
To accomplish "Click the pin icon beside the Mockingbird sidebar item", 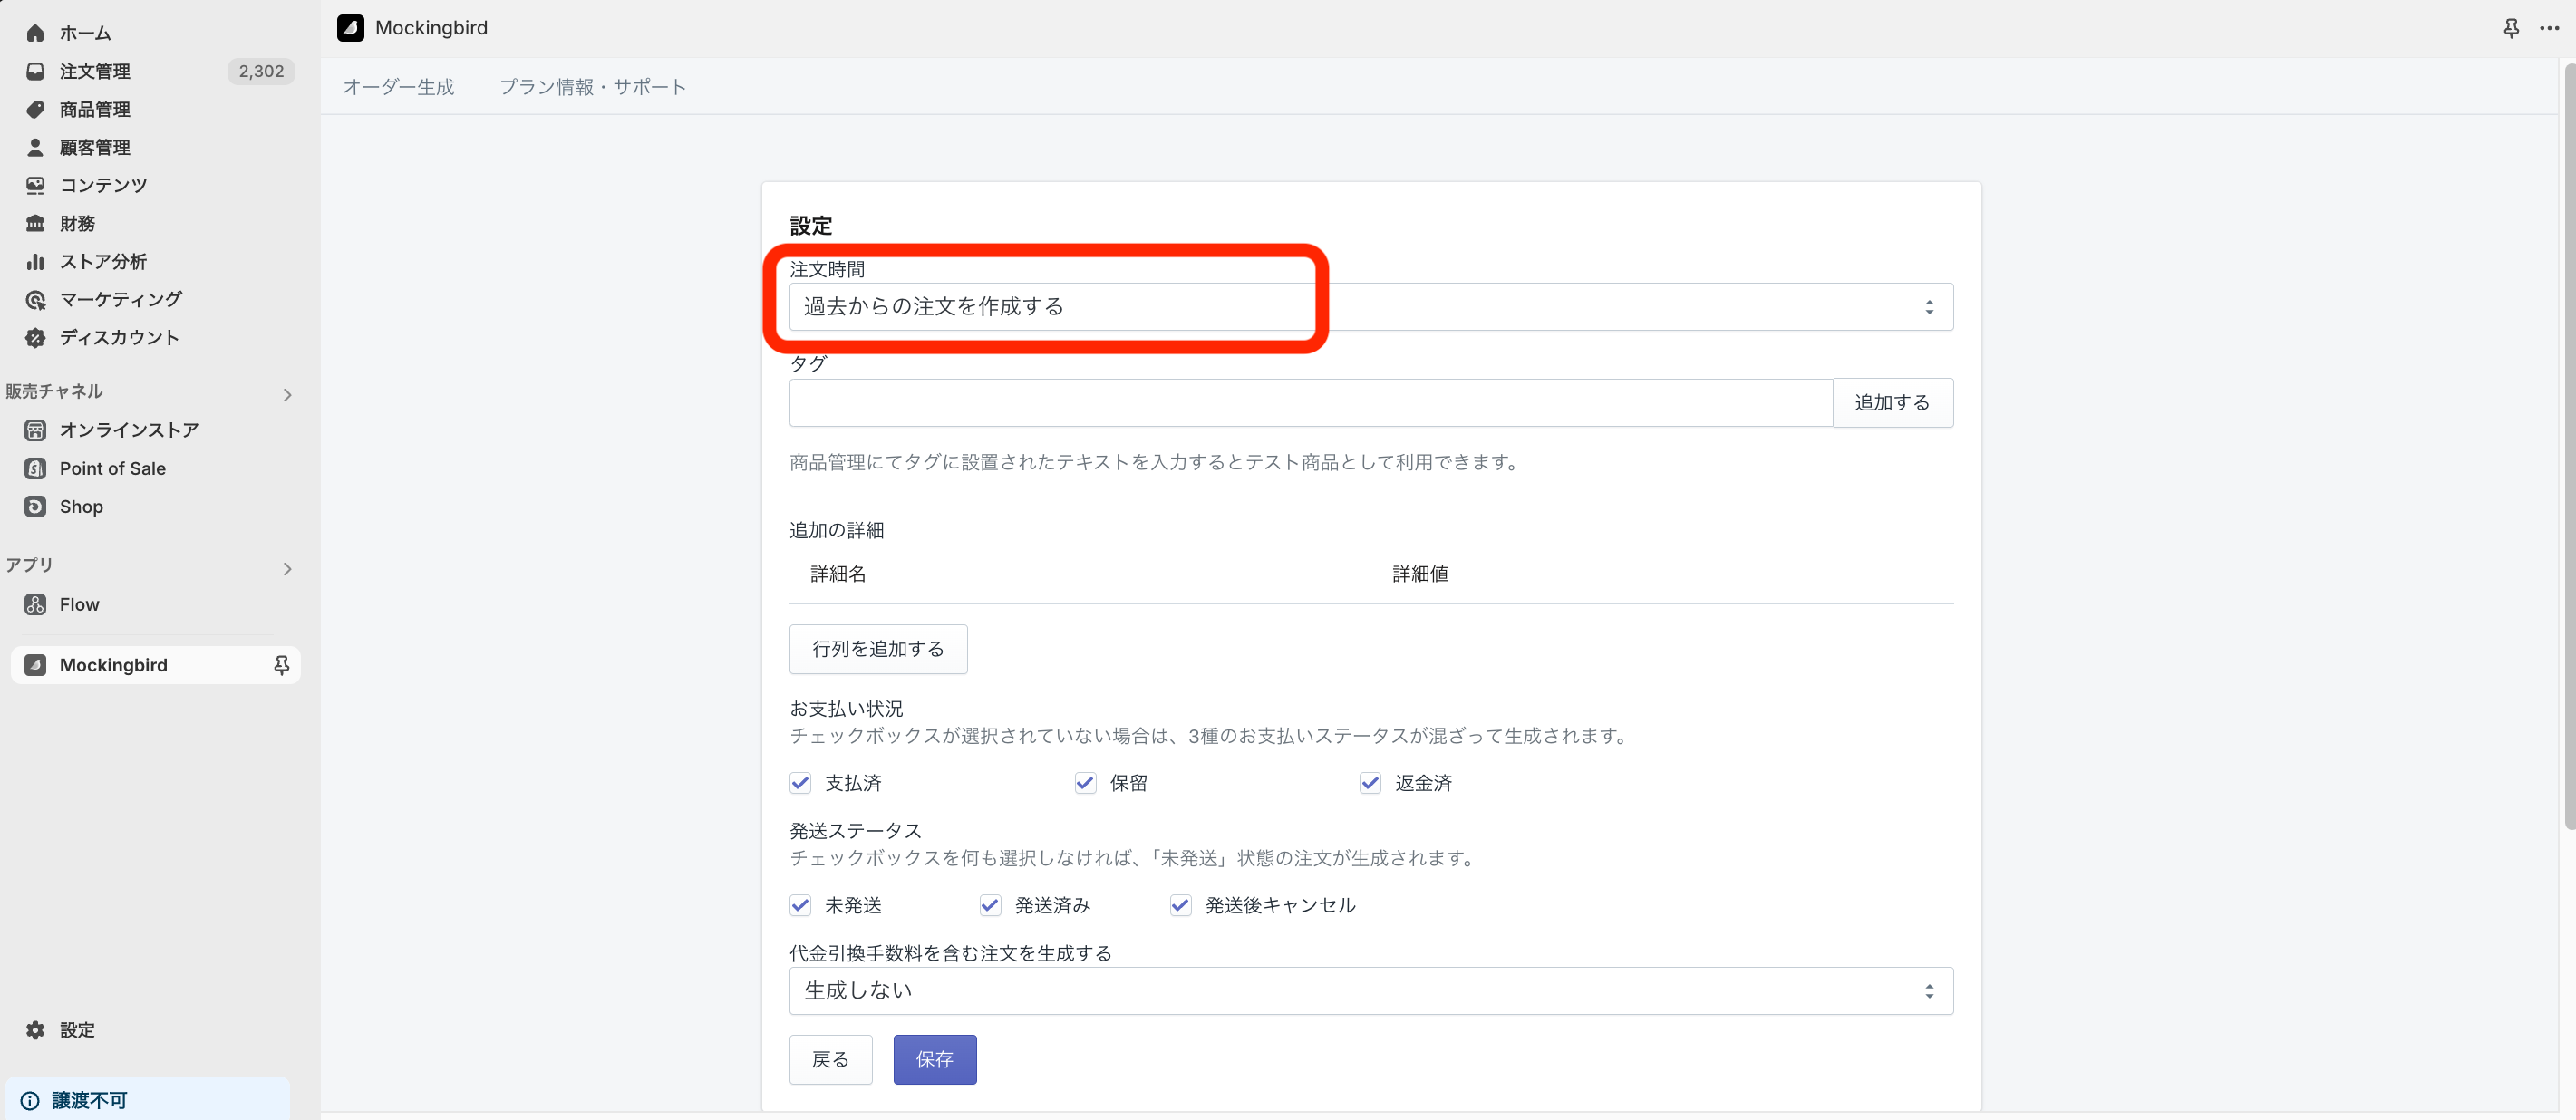I will (281, 665).
